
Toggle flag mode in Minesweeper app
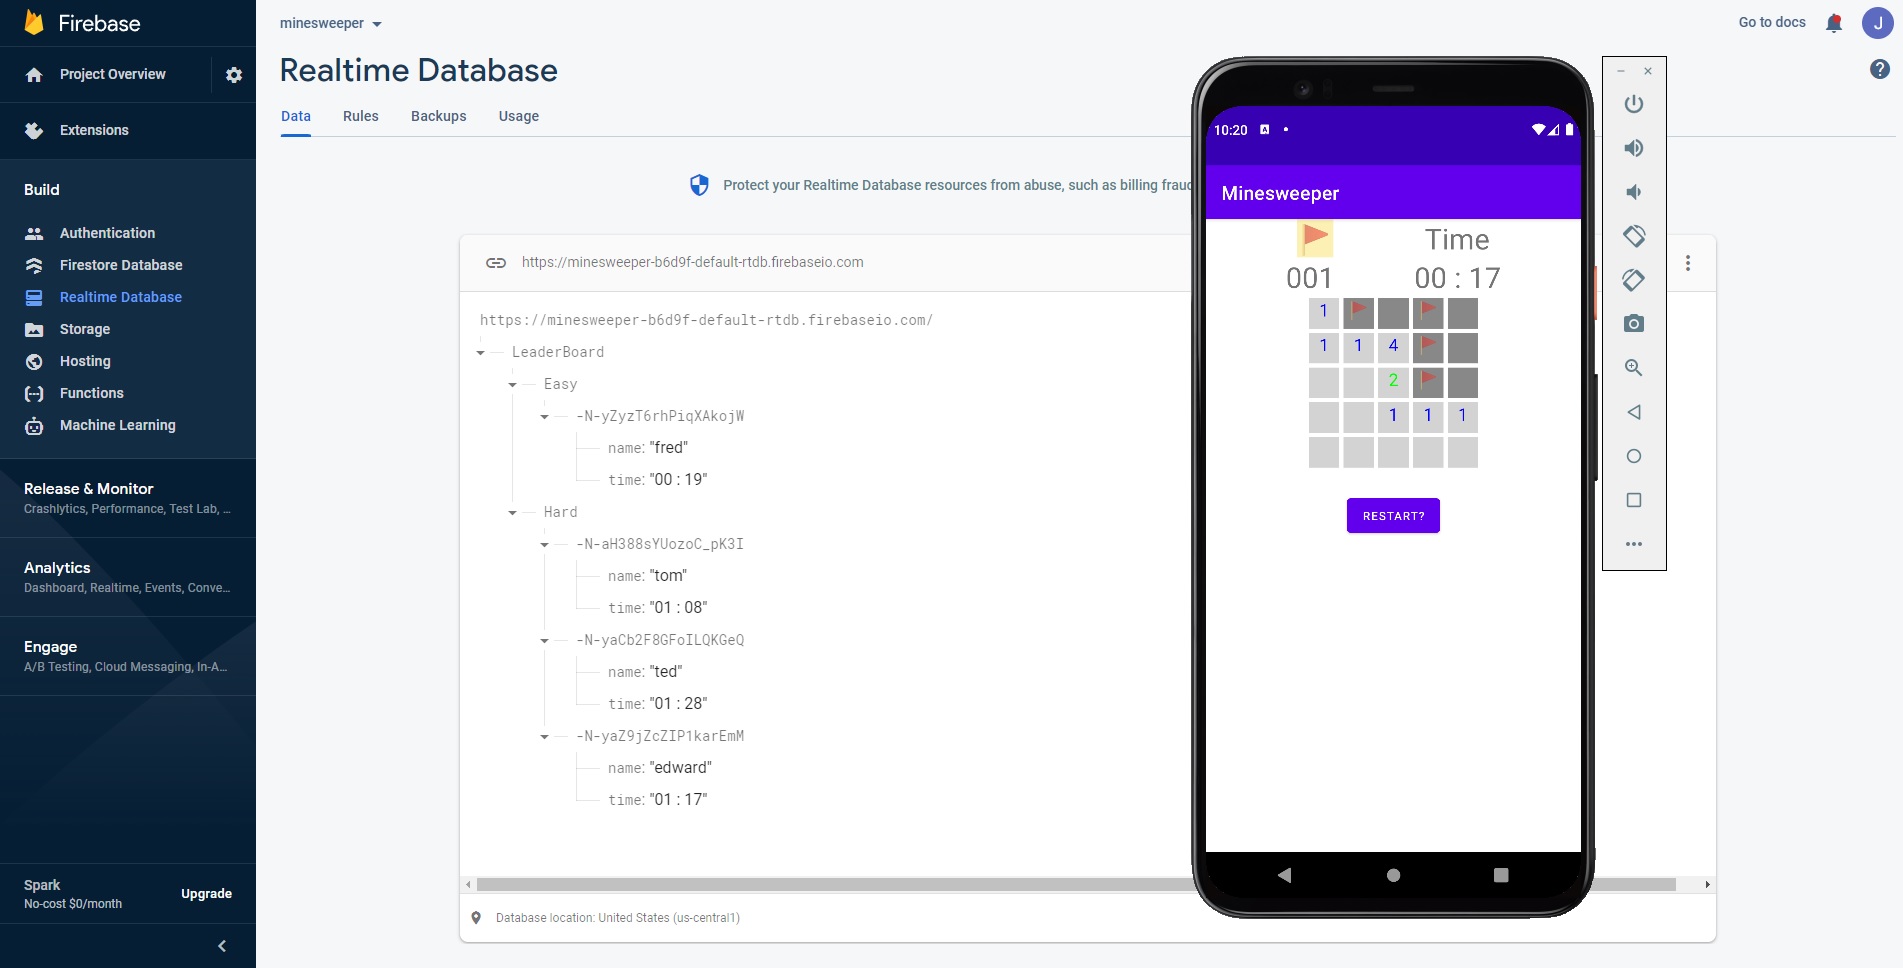tap(1315, 238)
